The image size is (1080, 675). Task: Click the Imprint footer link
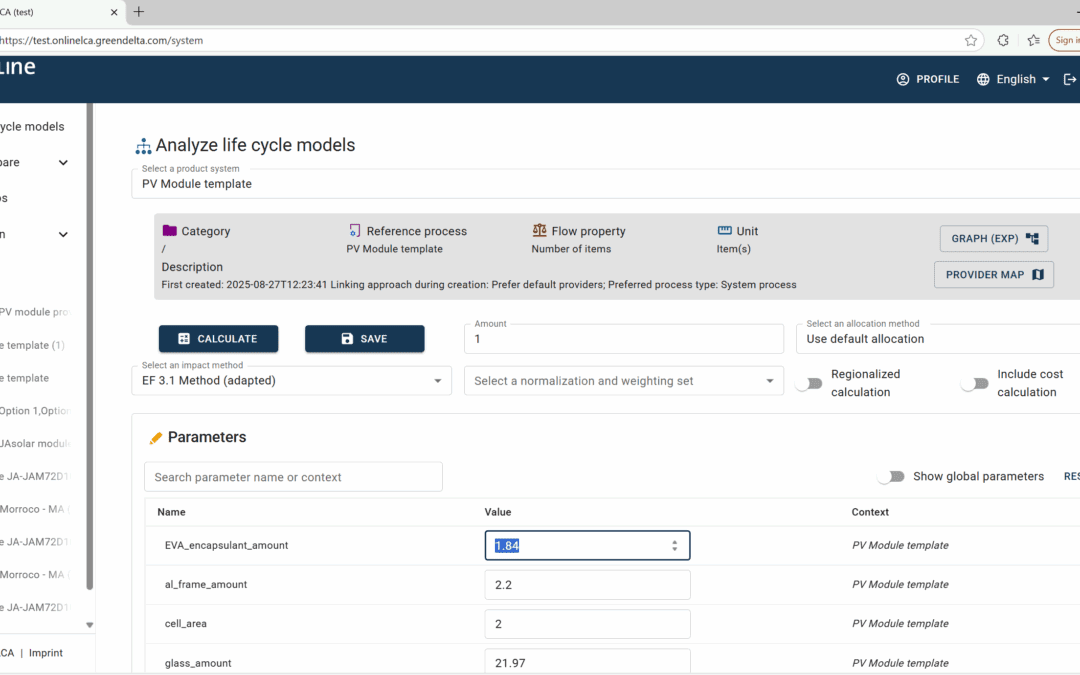pyautogui.click(x=45, y=653)
